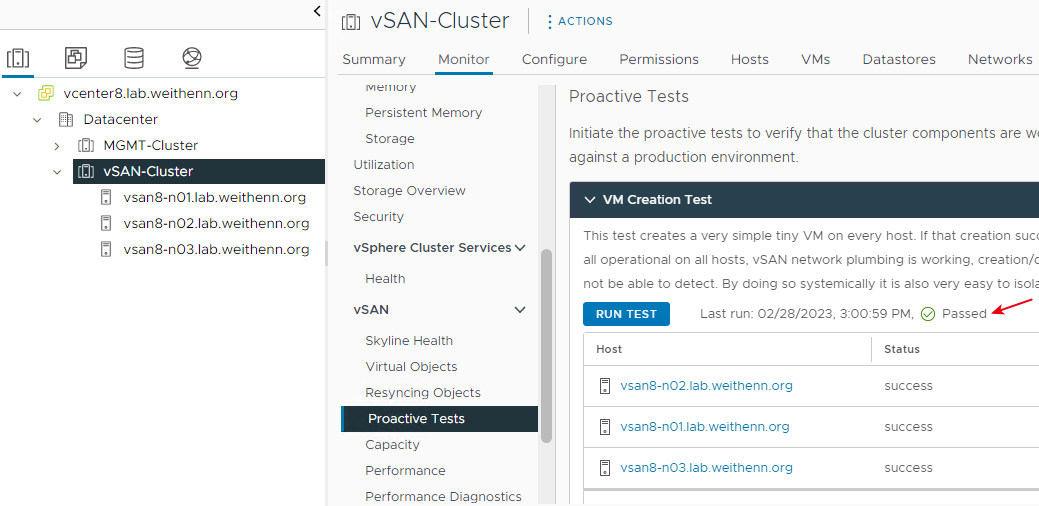The image size is (1039, 506).
Task: Switch to the Configure tab
Action: coord(554,60)
